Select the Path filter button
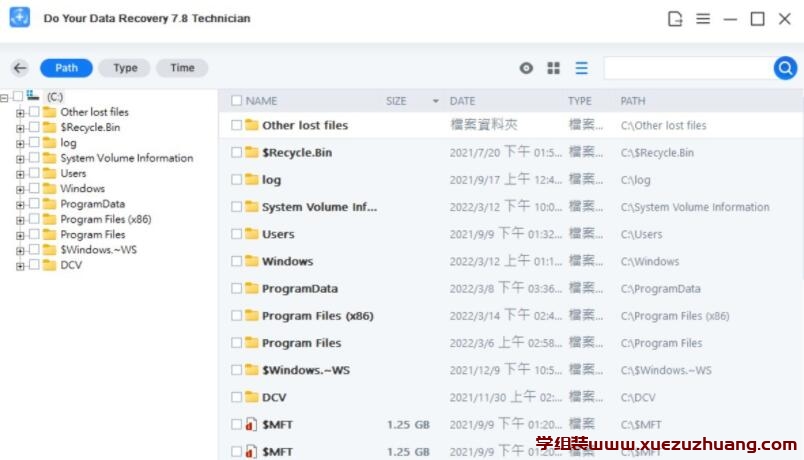The image size is (804, 460). click(66, 68)
